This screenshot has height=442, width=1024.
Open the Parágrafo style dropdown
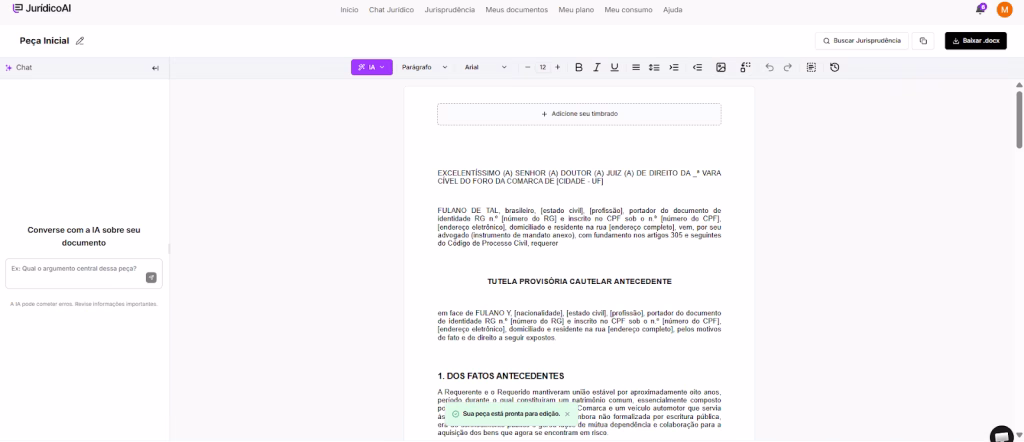click(x=424, y=67)
